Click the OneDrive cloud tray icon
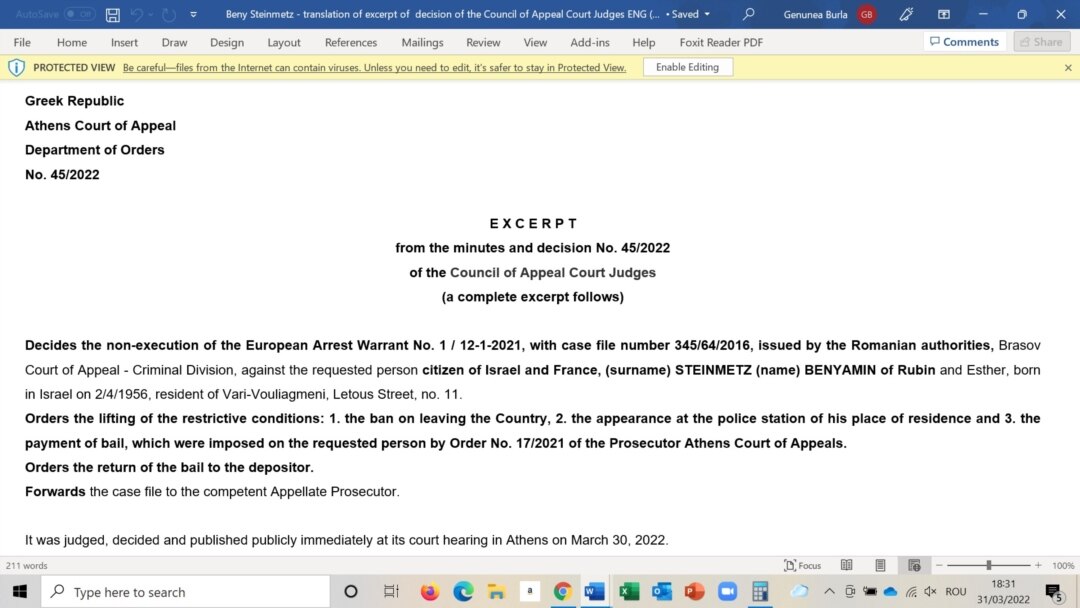Image resolution: width=1080 pixels, height=608 pixels. [891, 591]
